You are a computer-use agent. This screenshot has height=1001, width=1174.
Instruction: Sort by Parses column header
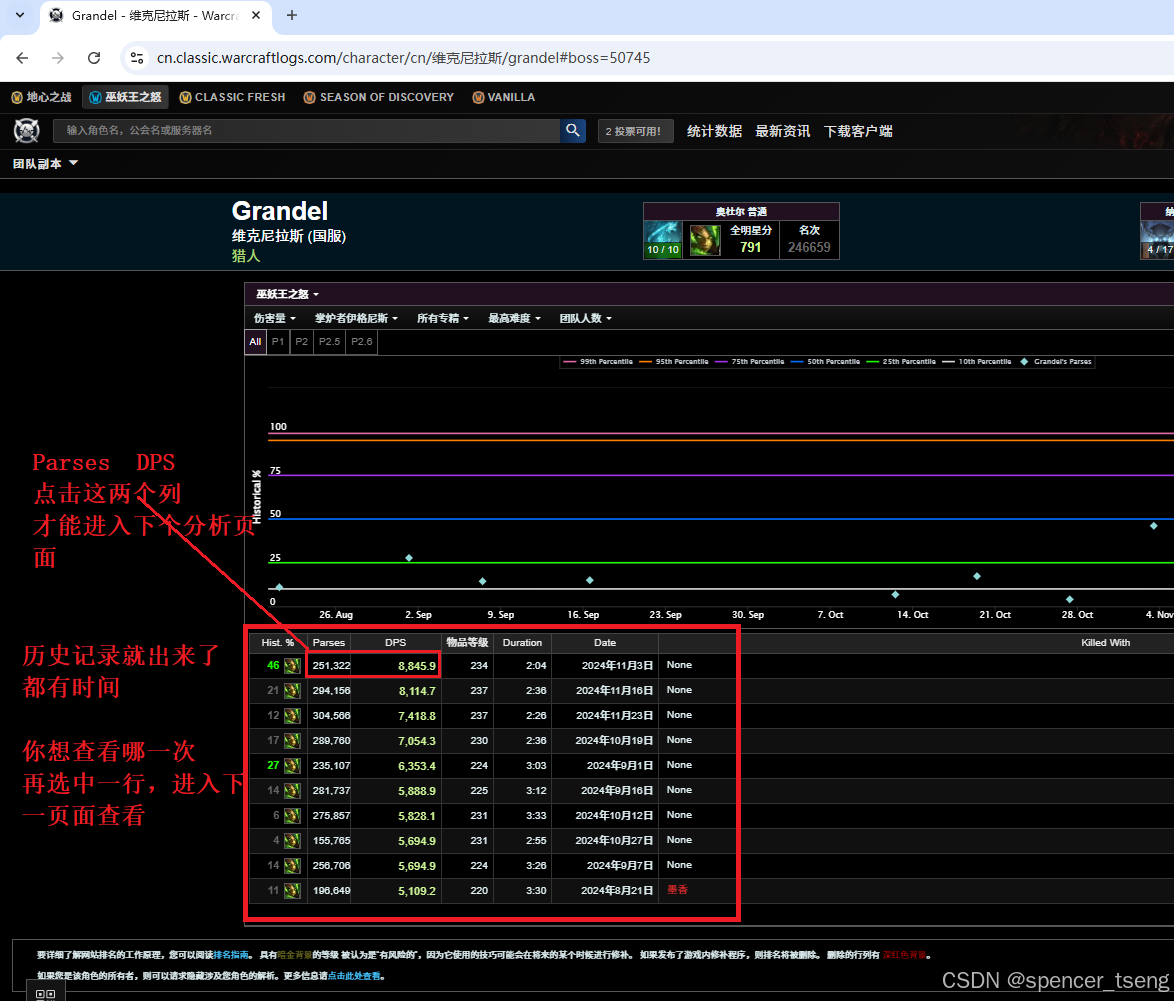click(329, 642)
